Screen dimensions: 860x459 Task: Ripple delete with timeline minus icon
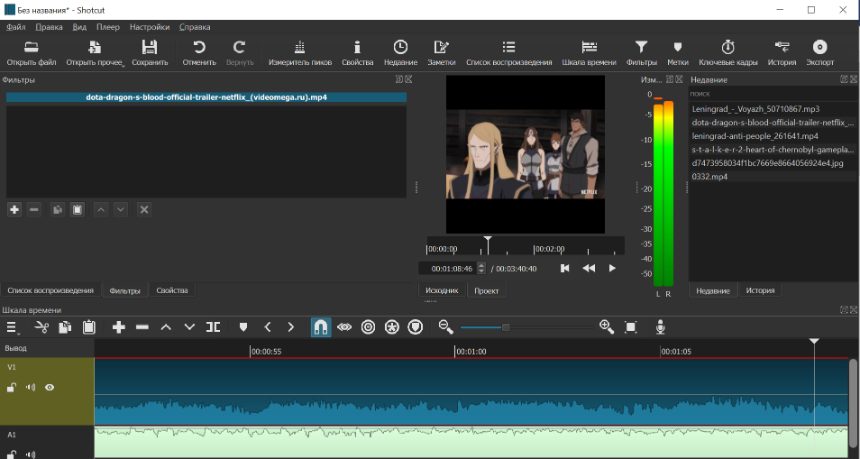click(142, 327)
